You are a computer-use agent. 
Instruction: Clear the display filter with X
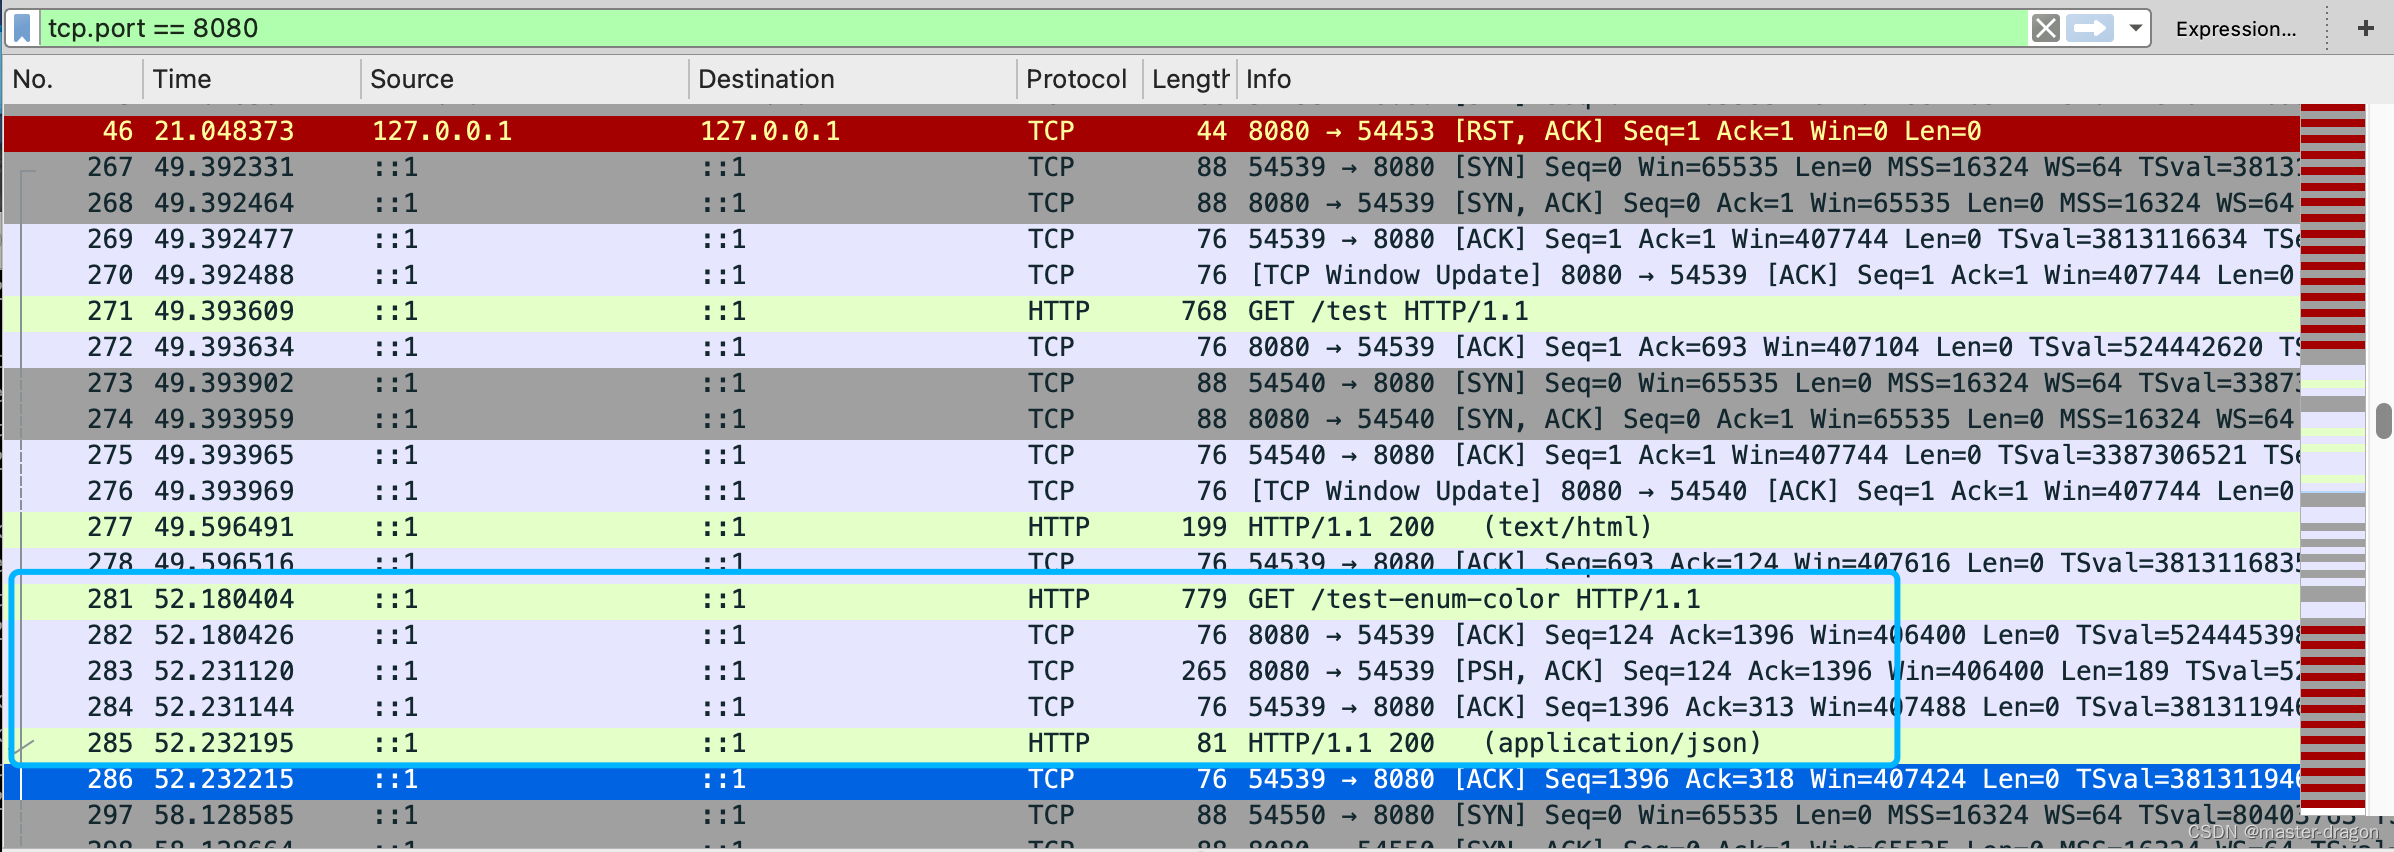click(x=2045, y=28)
